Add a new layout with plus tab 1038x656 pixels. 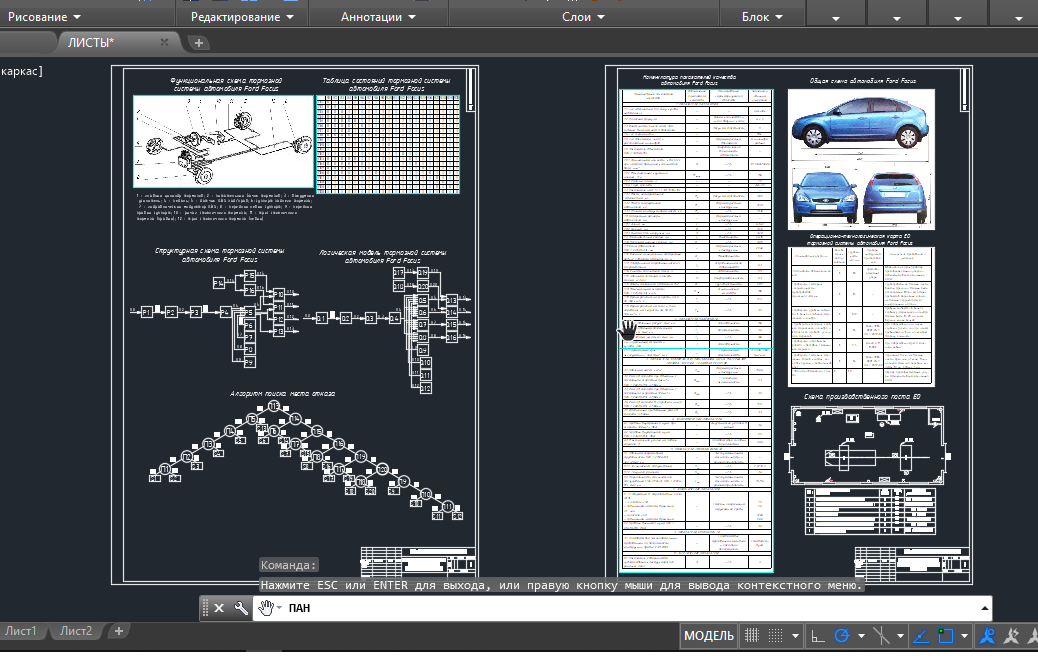tap(118, 631)
